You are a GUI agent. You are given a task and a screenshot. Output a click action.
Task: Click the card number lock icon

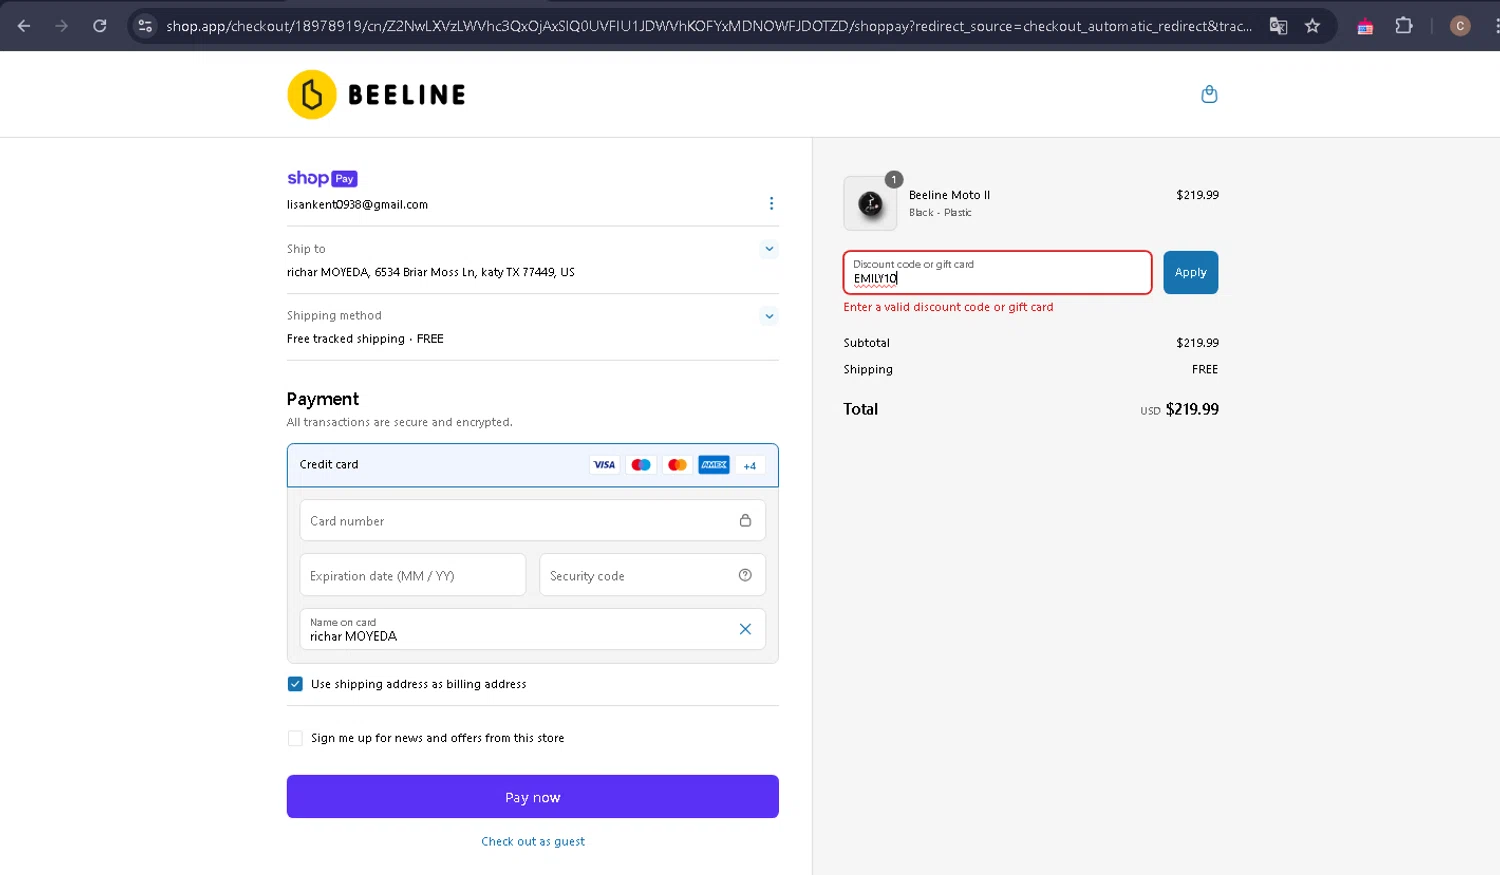[x=745, y=520]
